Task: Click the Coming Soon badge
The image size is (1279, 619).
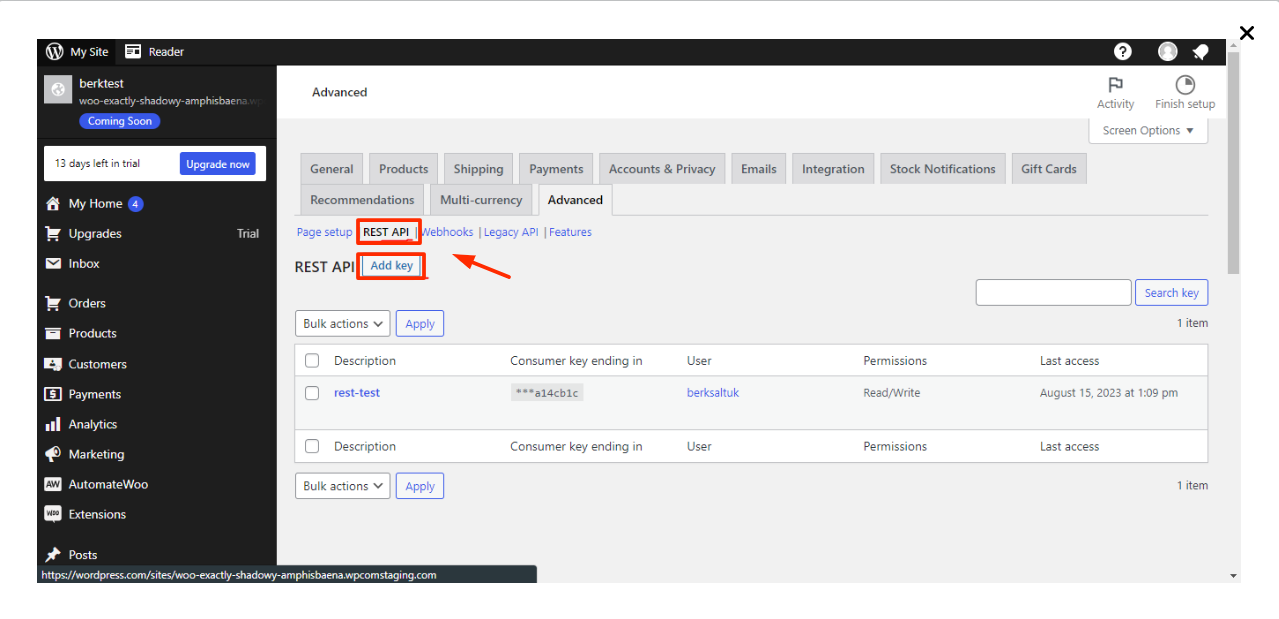Action: (120, 121)
